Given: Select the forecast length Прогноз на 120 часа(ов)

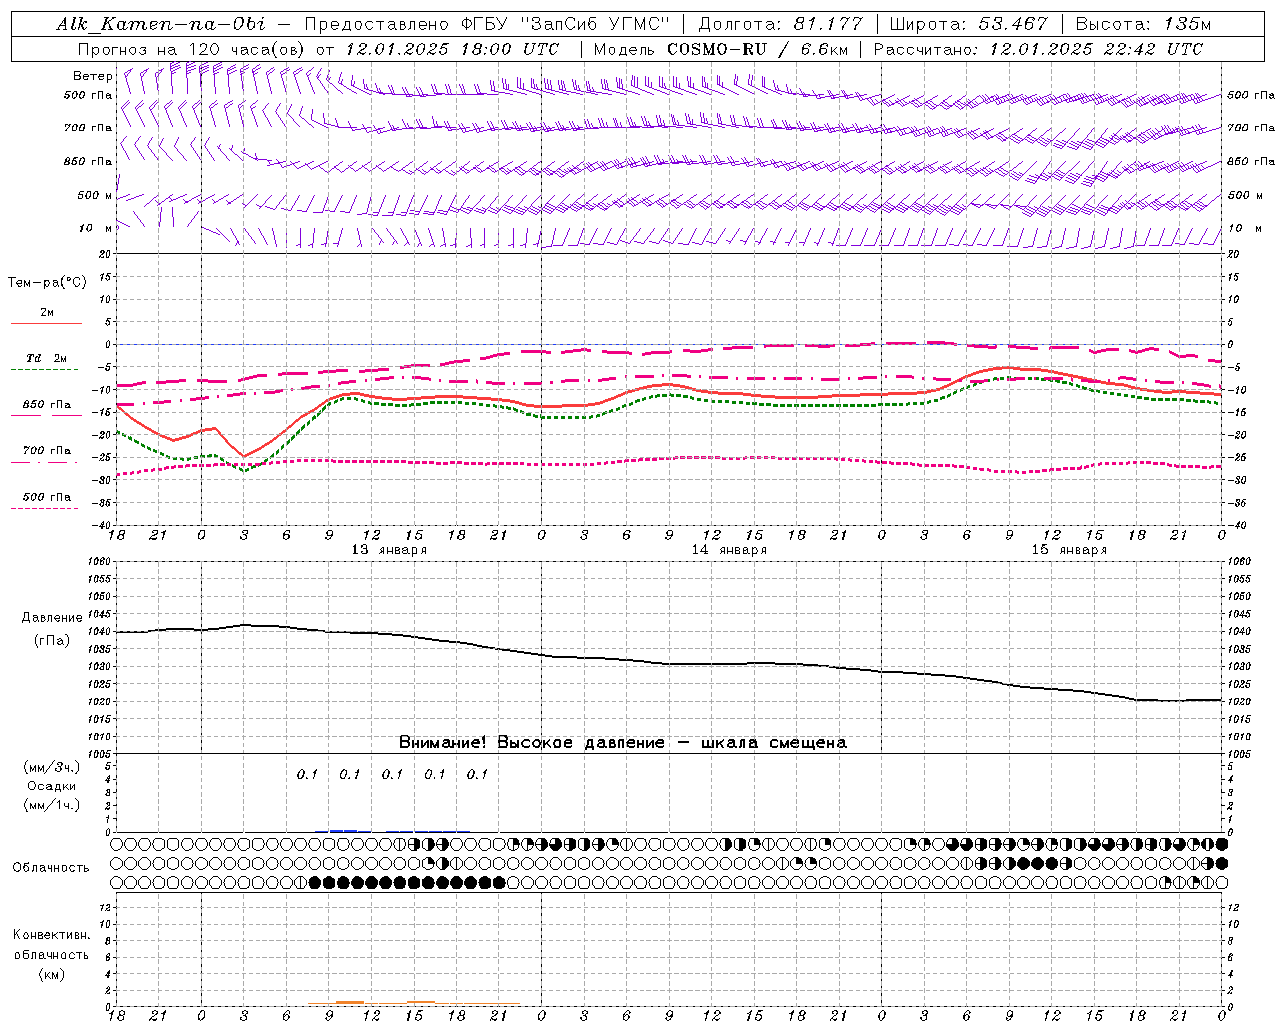Looking at the screenshot, I should tap(192, 49).
